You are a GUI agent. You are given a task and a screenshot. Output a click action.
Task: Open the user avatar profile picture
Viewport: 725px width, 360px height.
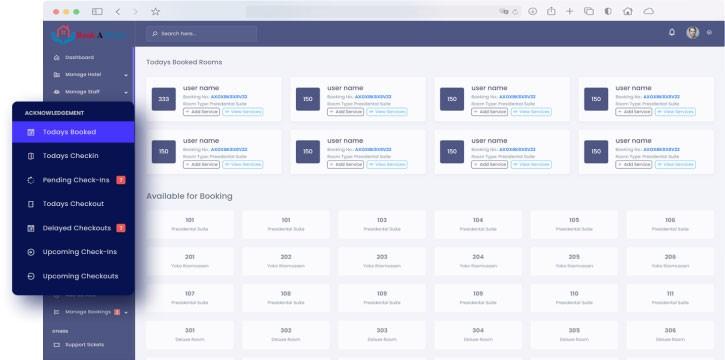click(692, 32)
